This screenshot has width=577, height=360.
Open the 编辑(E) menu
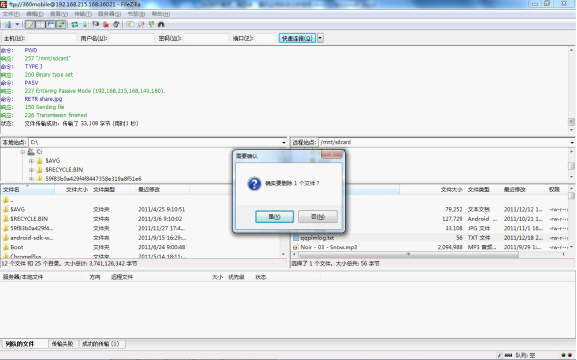tap(35, 14)
